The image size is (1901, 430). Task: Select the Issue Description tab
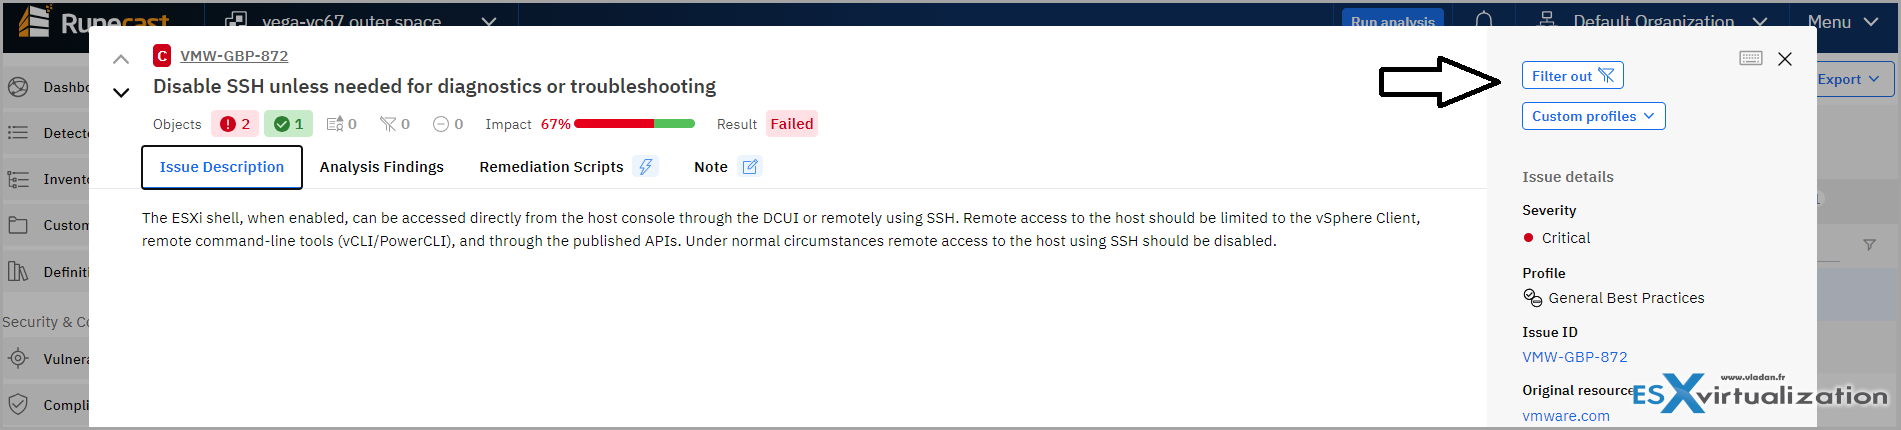[222, 167]
